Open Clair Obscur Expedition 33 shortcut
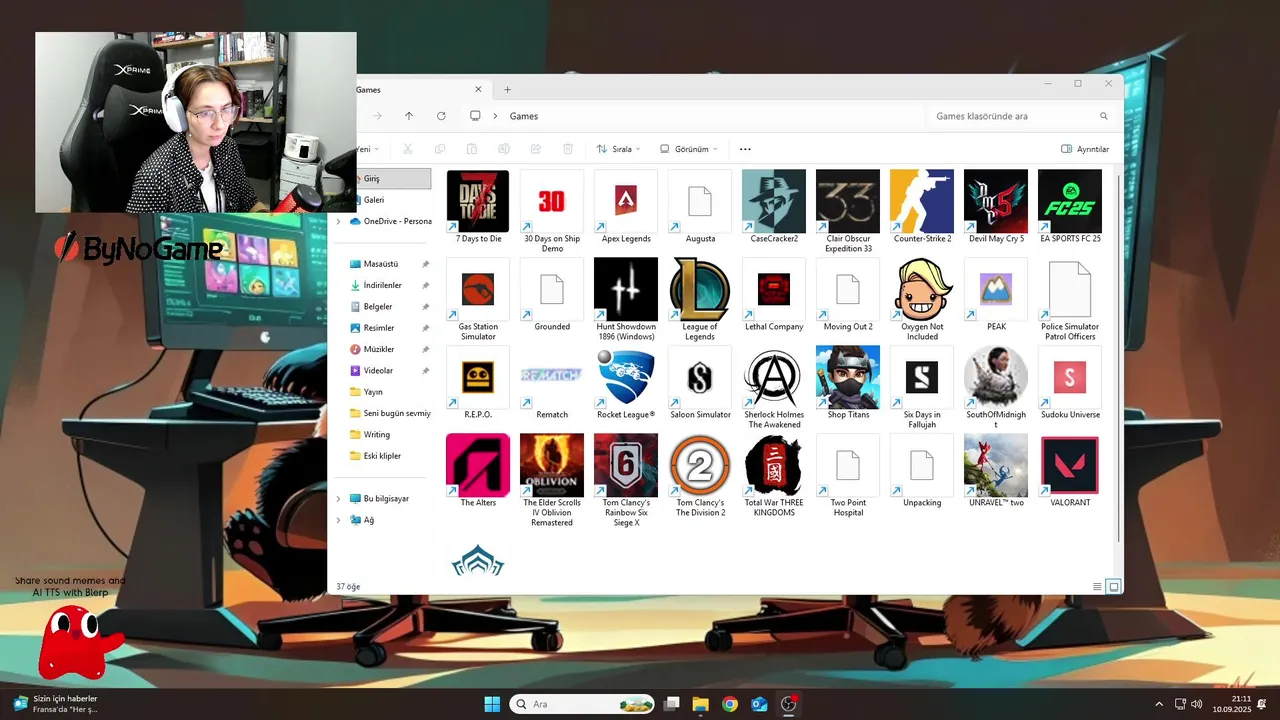 pos(848,201)
